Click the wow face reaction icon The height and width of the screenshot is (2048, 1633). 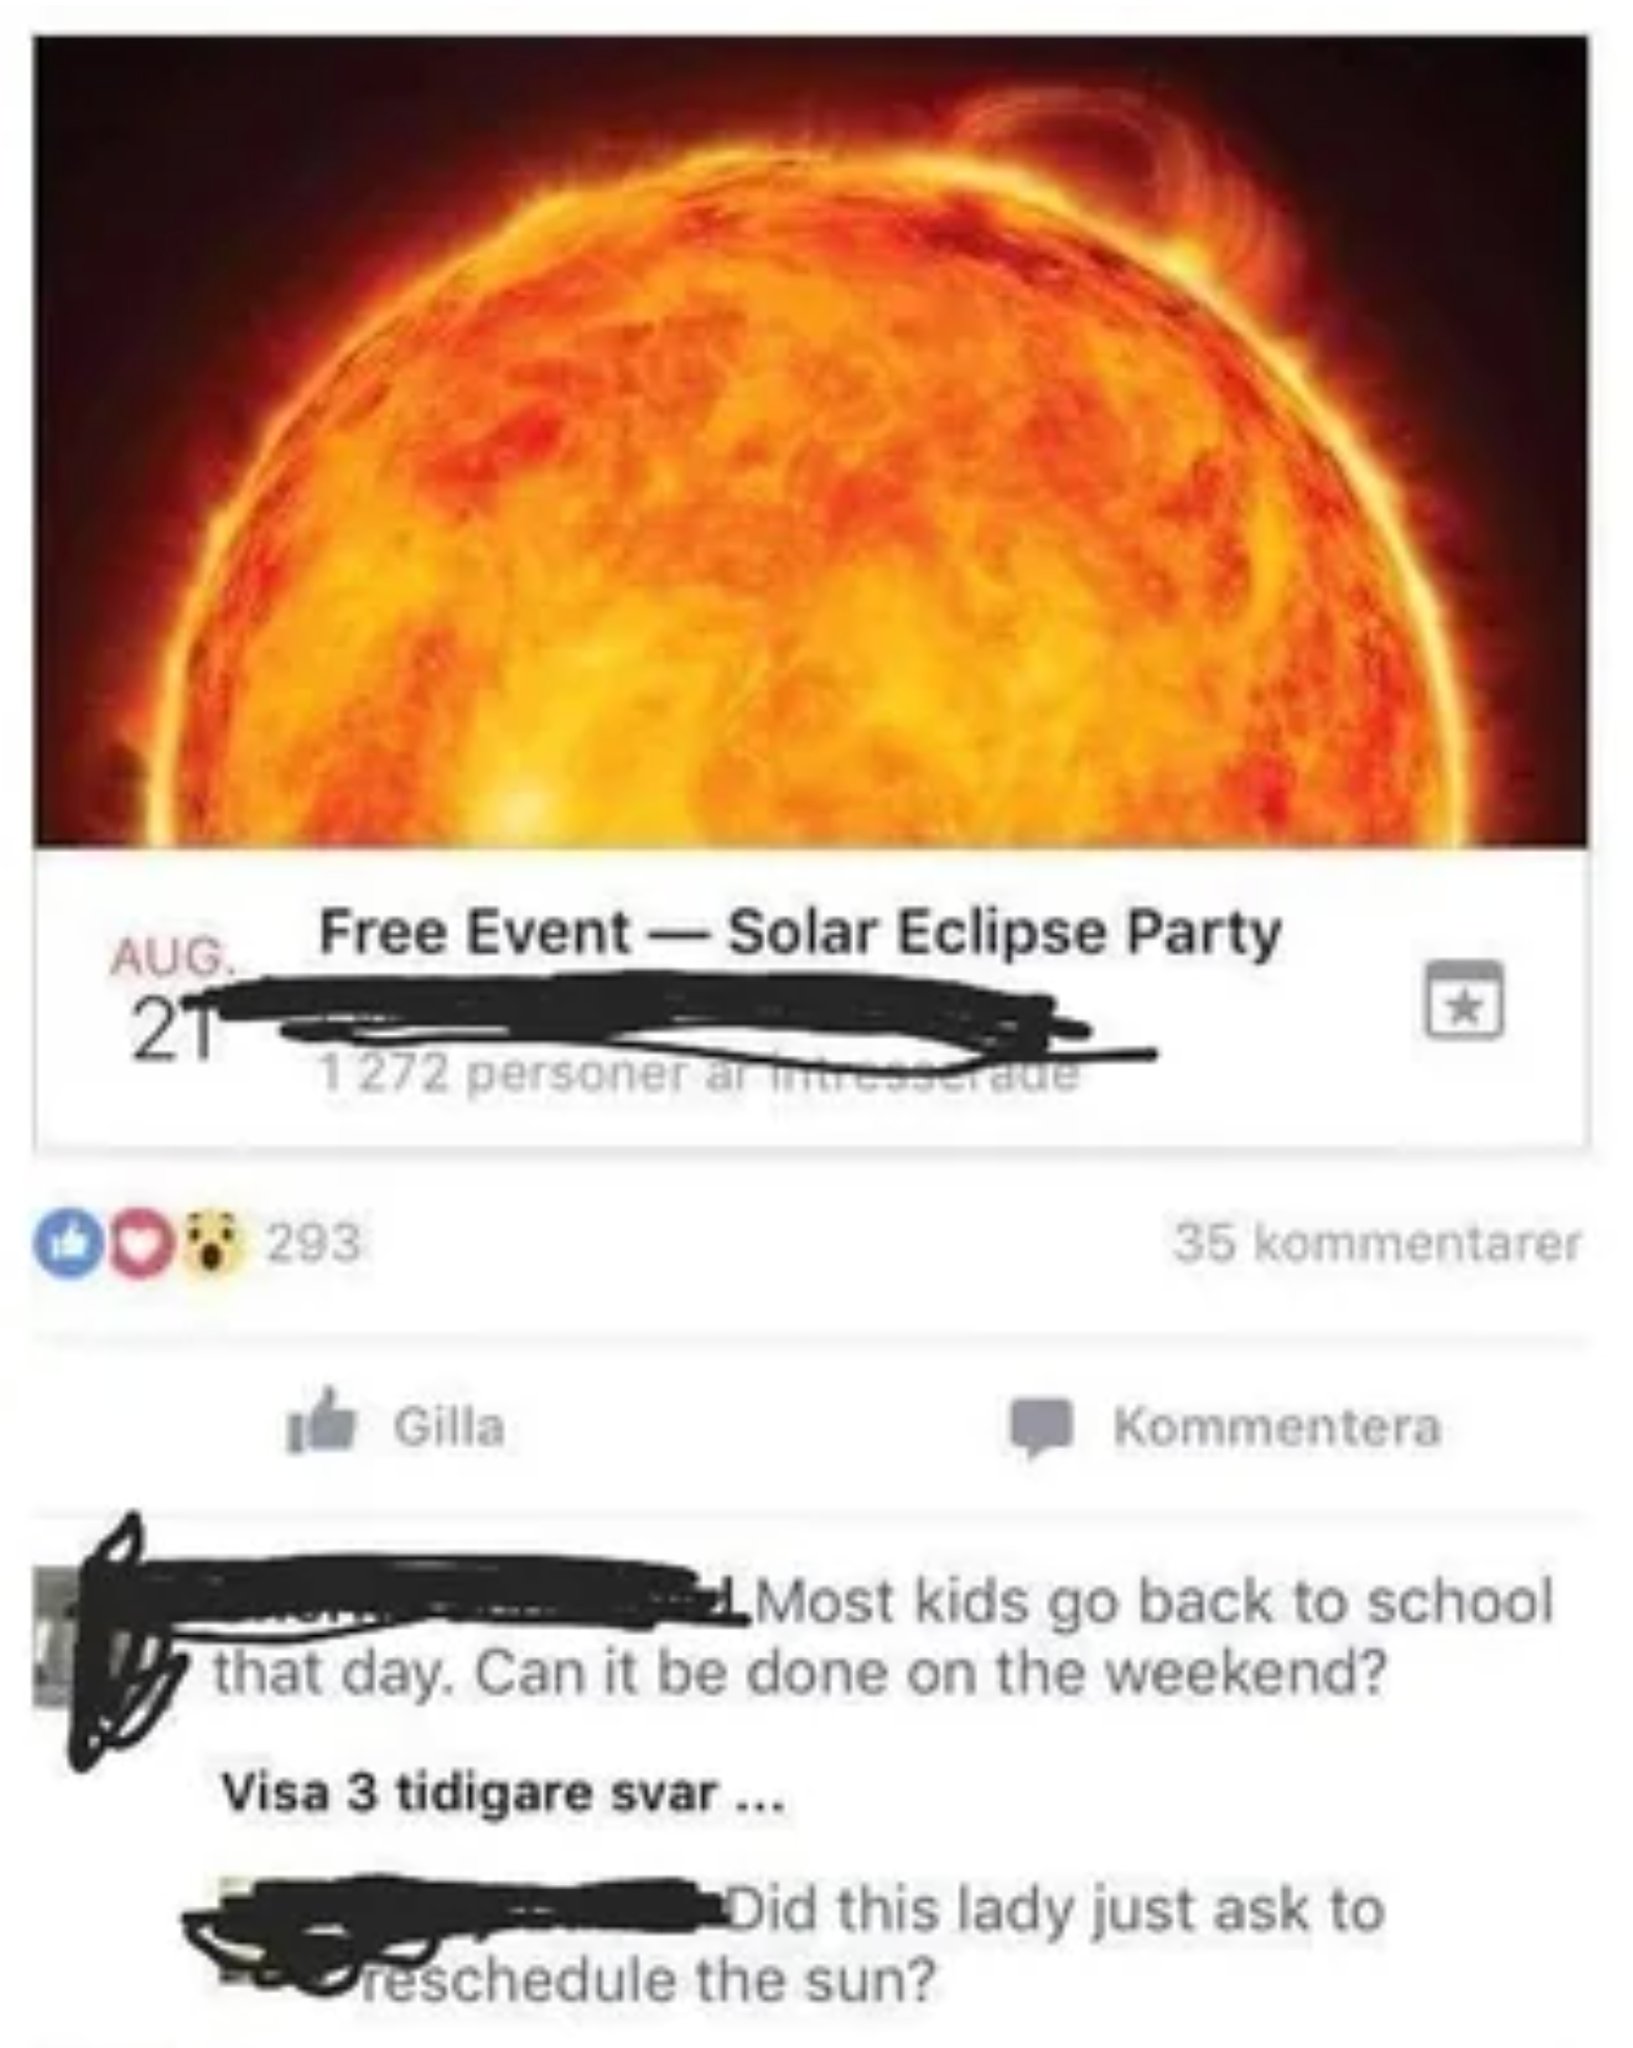tap(209, 1243)
